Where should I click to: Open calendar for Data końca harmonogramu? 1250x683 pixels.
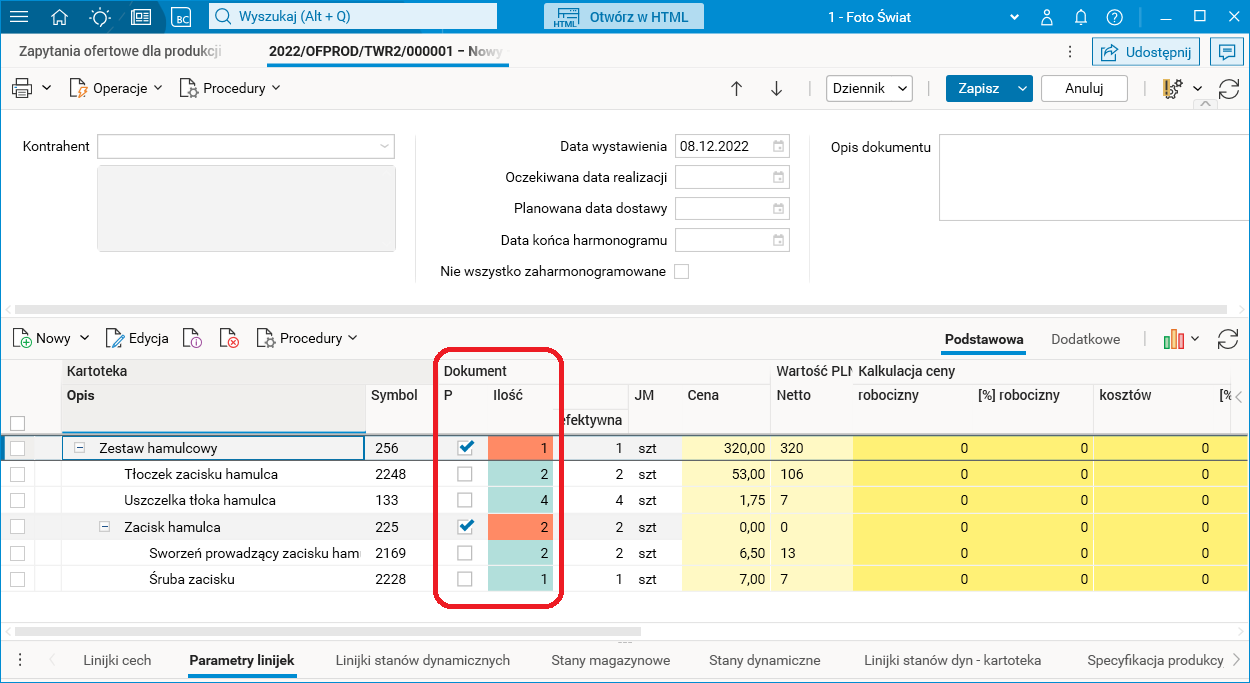pos(778,240)
